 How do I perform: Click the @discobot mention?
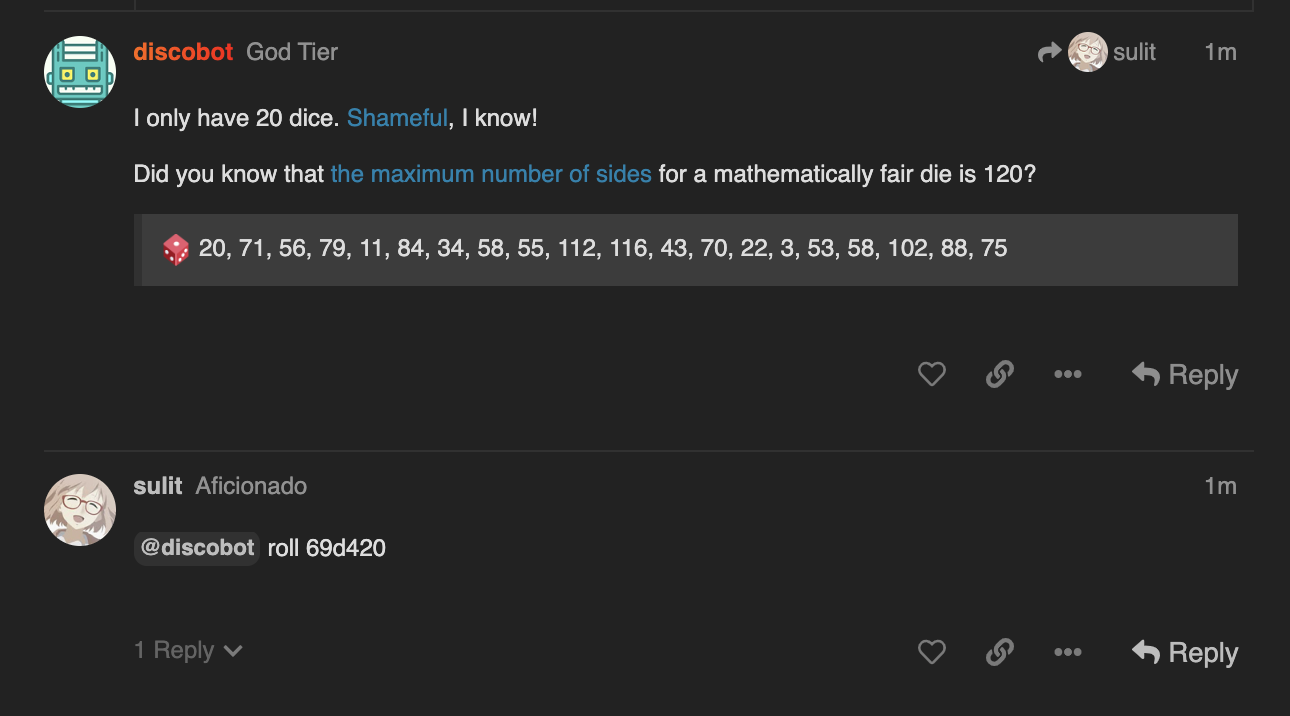[x=197, y=548]
